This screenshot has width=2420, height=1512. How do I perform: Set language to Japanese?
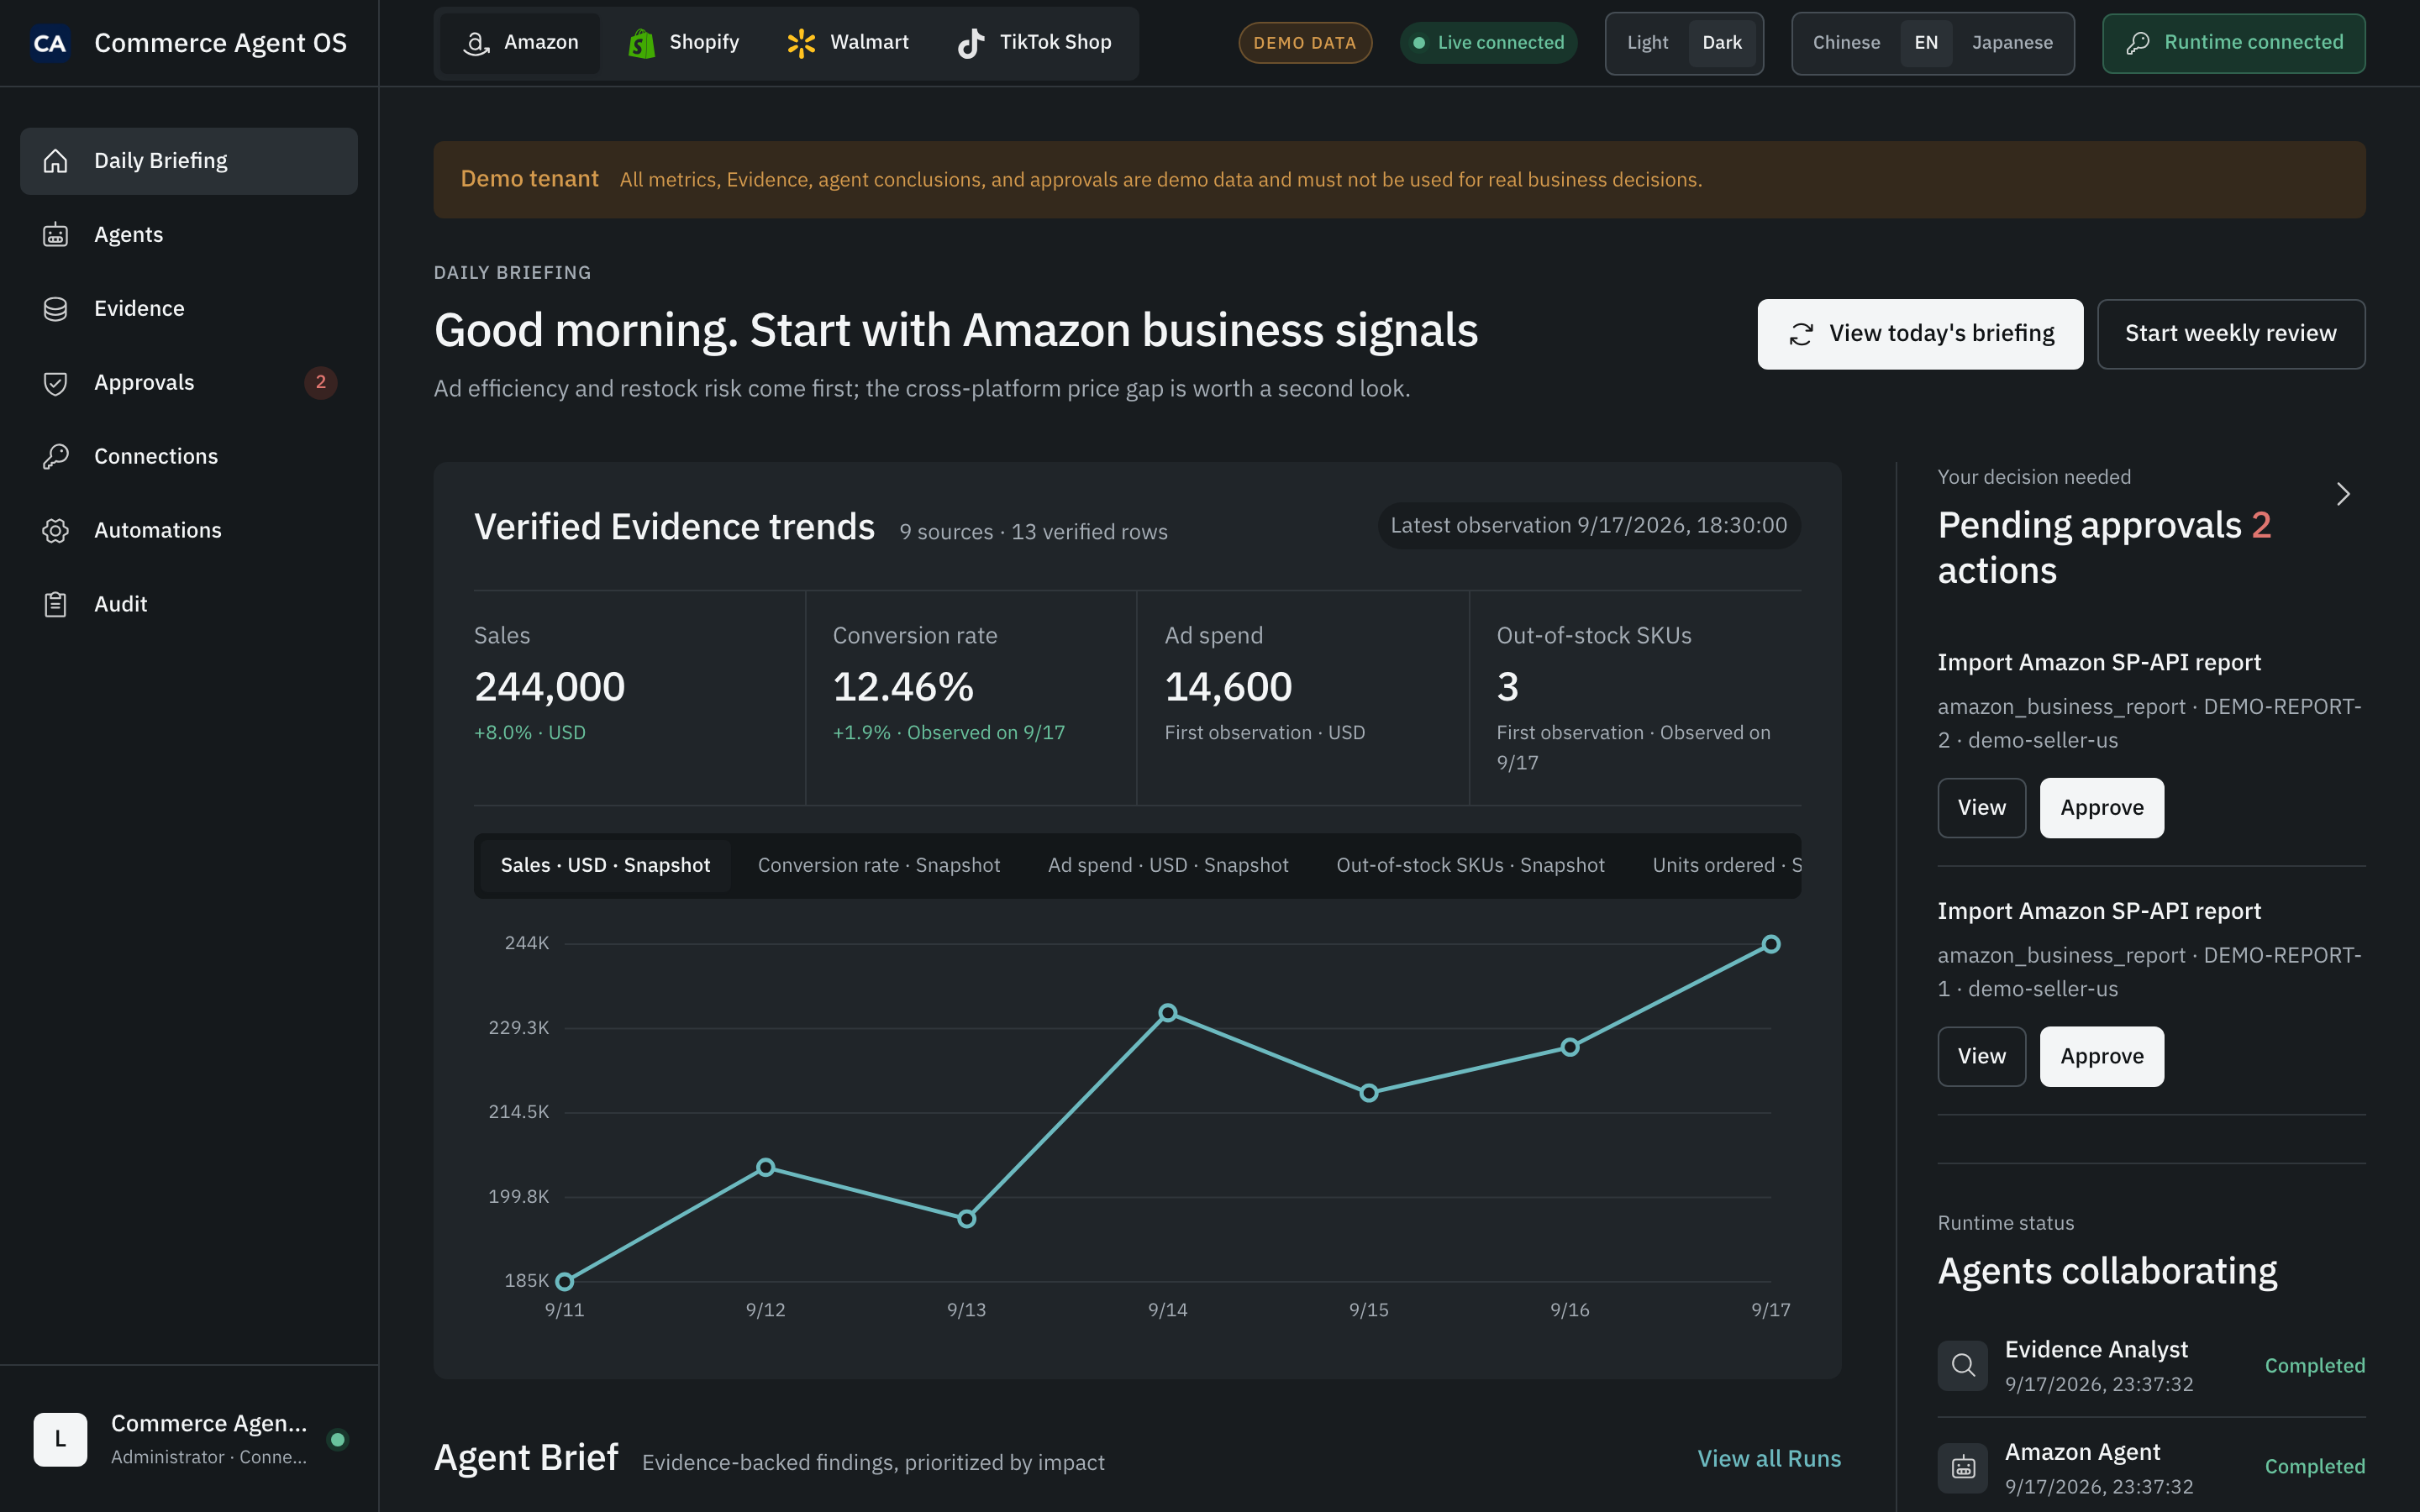point(2012,43)
